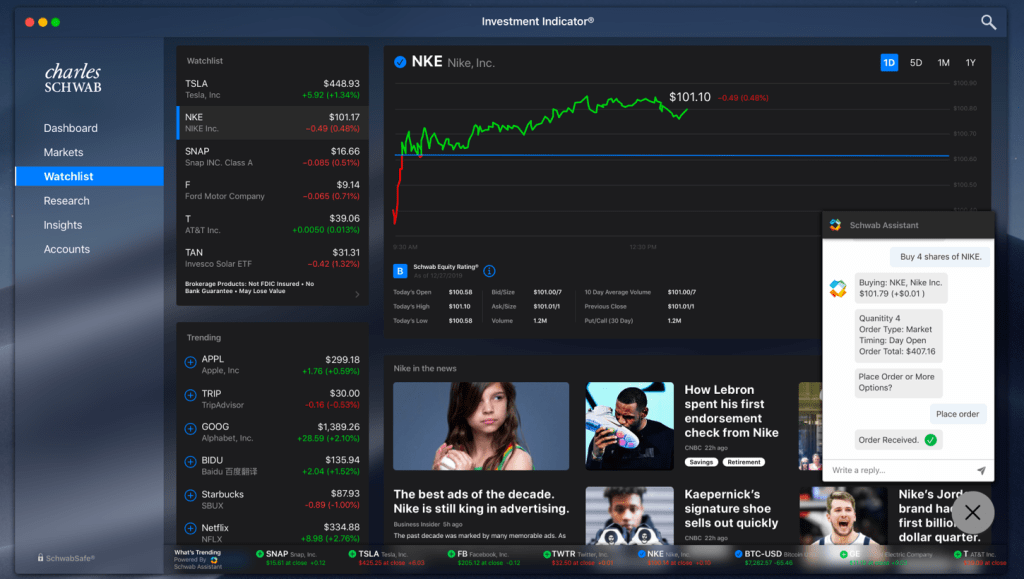Open Accounts in sidebar
Viewport: 1024px width, 579px height.
[67, 249]
